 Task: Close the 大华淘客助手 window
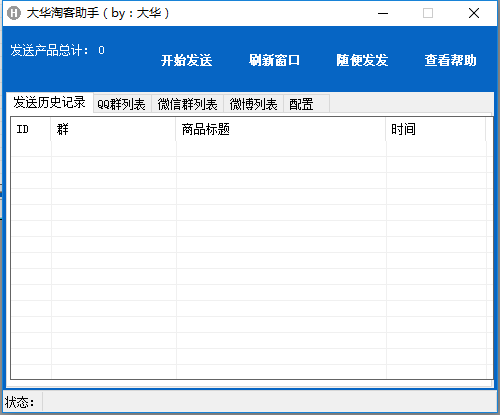click(474, 13)
